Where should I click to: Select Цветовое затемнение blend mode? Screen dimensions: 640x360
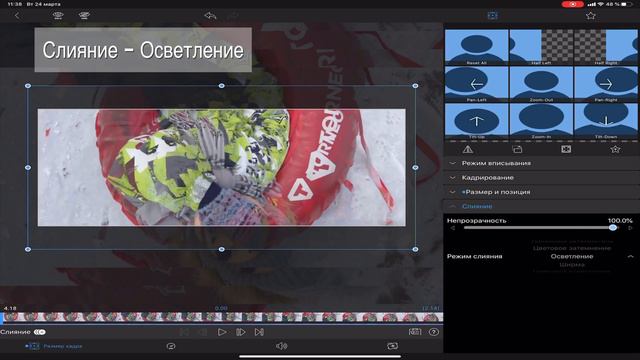pos(572,248)
